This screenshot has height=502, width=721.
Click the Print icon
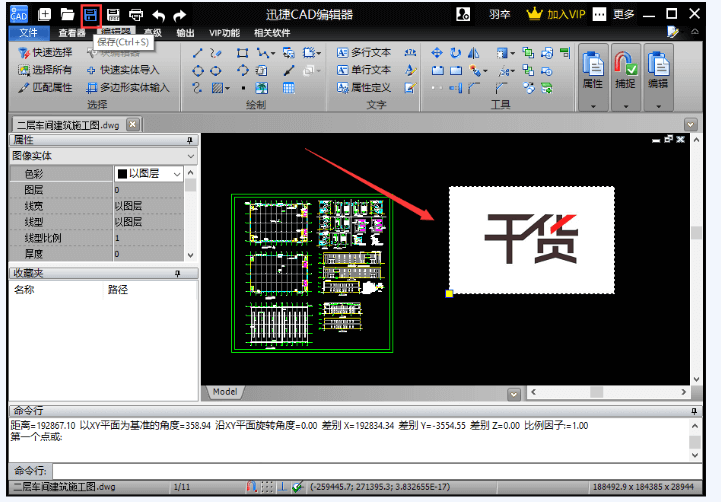[x=136, y=15]
